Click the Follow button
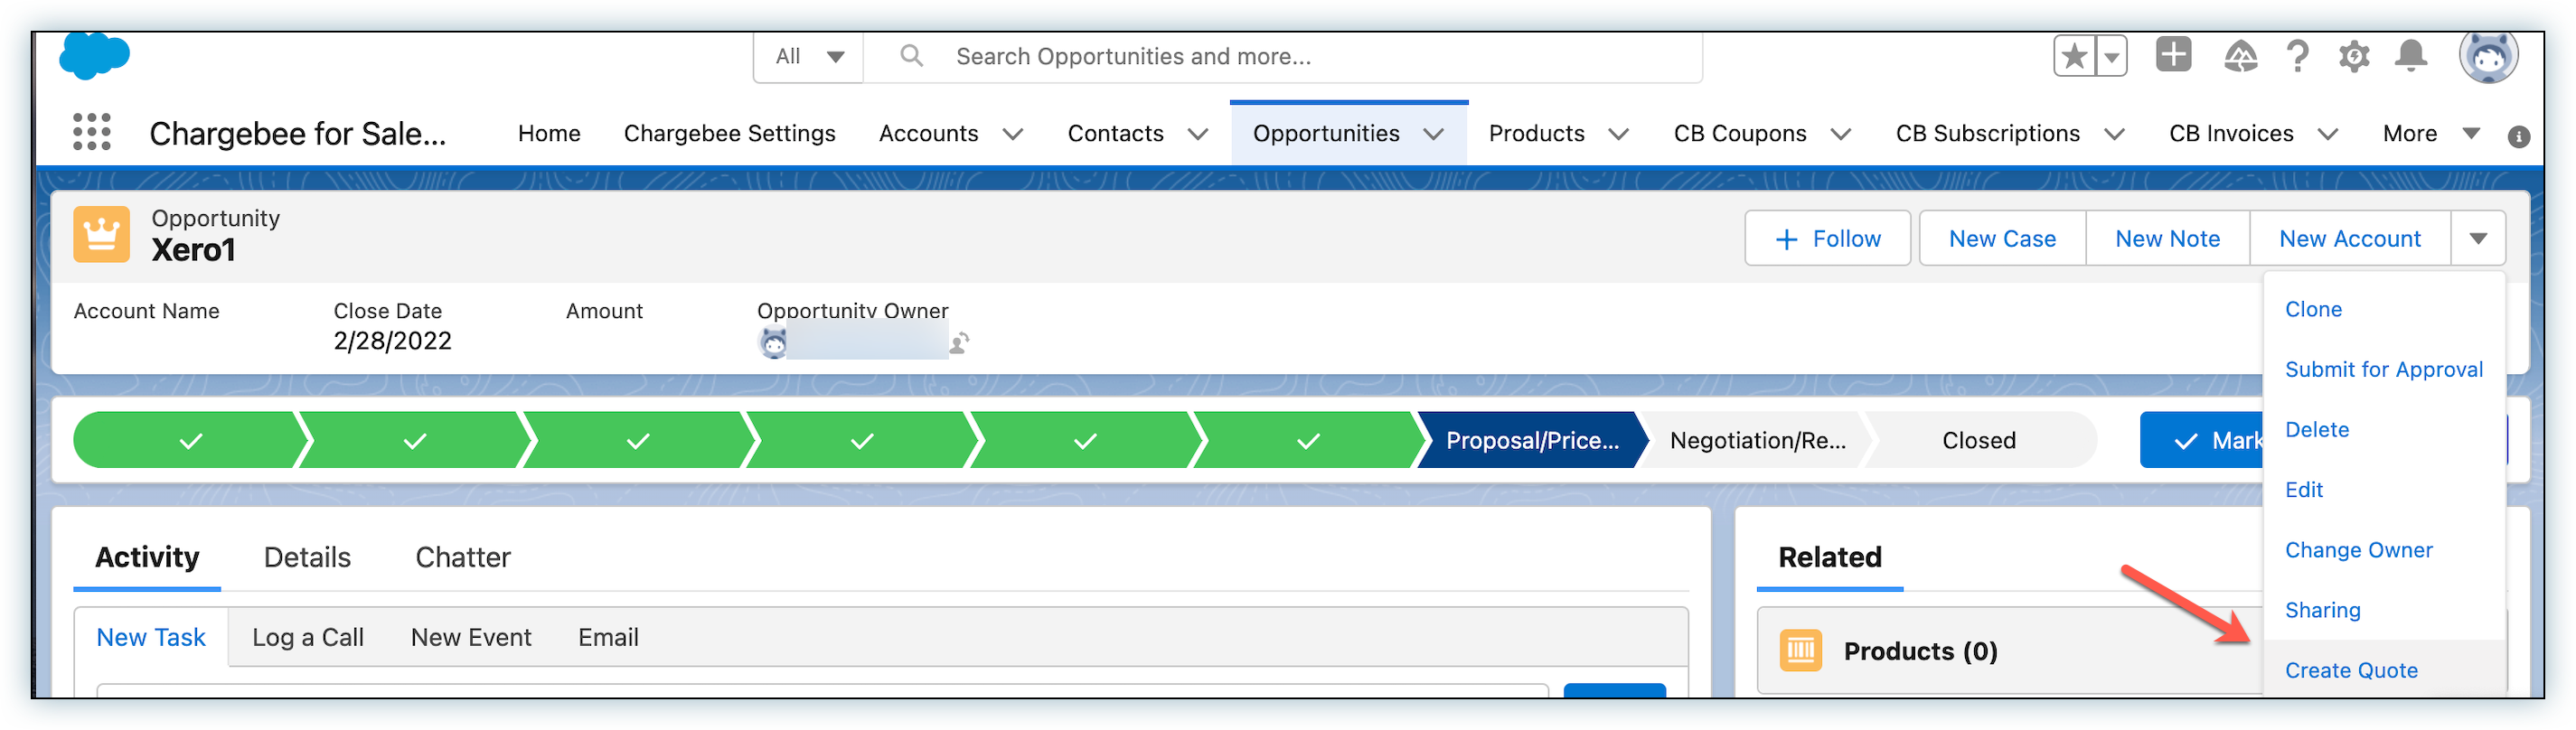The image size is (2576, 730). coord(1827,239)
